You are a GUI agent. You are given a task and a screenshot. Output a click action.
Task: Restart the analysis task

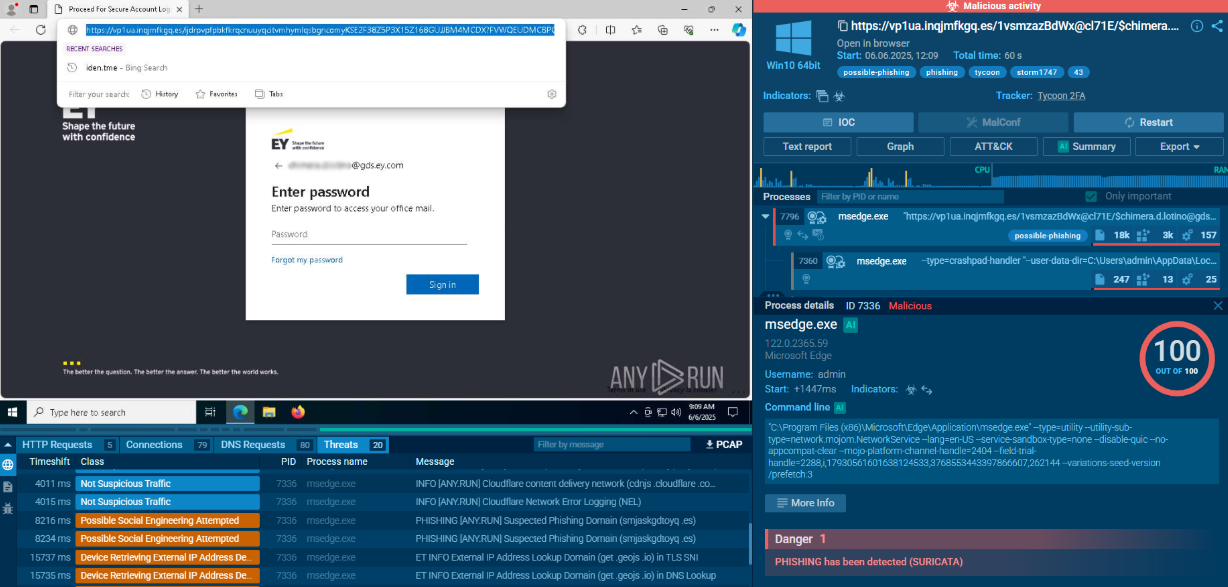tap(1148, 122)
